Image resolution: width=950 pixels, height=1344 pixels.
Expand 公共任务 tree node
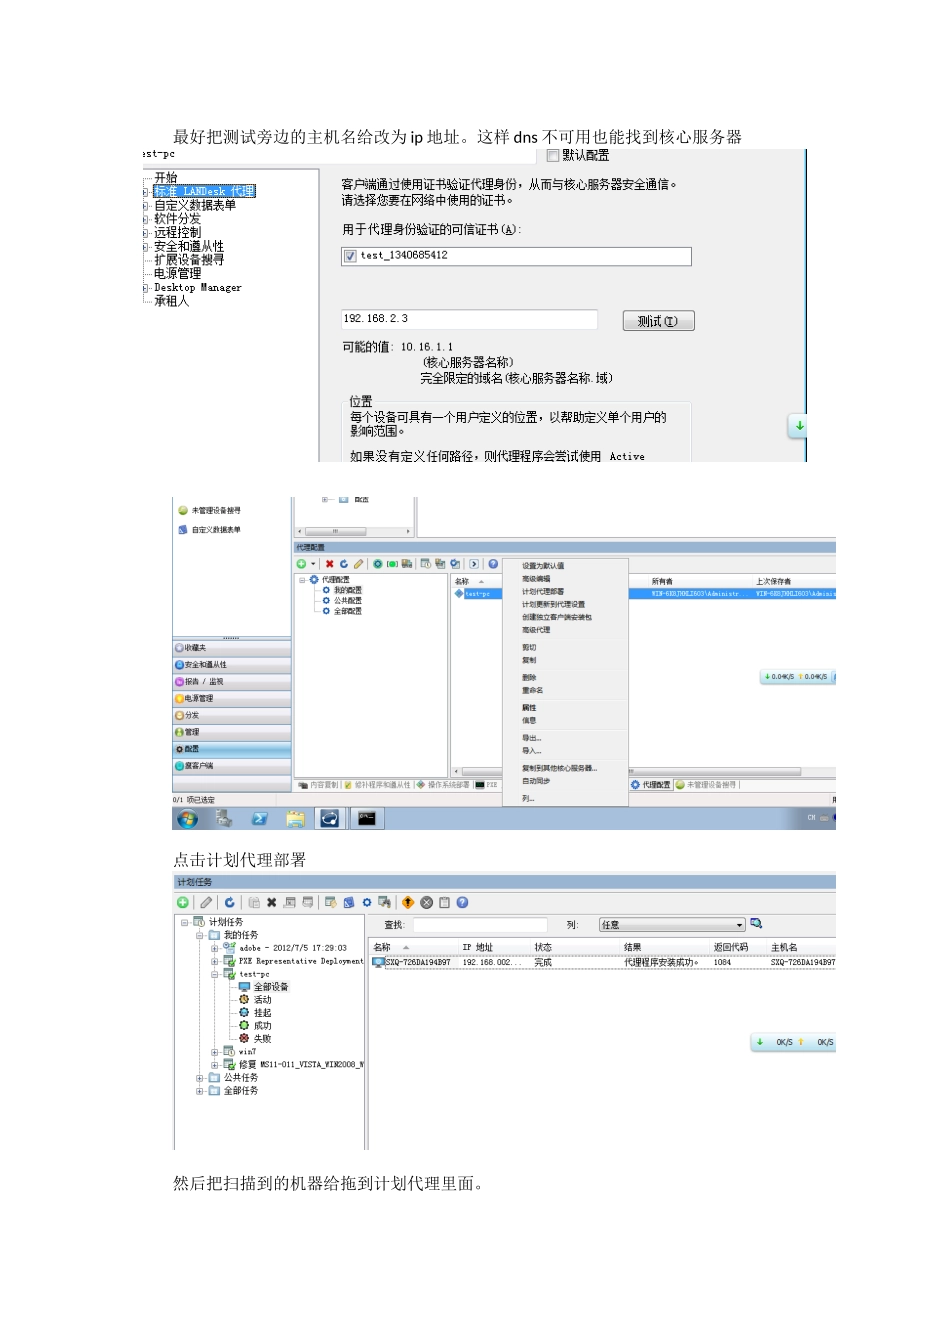click(200, 1078)
